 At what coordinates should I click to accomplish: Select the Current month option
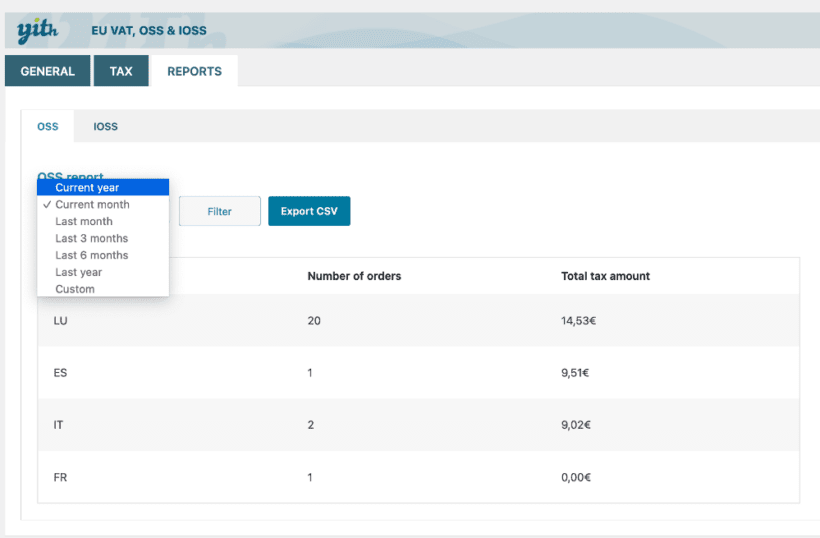pos(103,204)
